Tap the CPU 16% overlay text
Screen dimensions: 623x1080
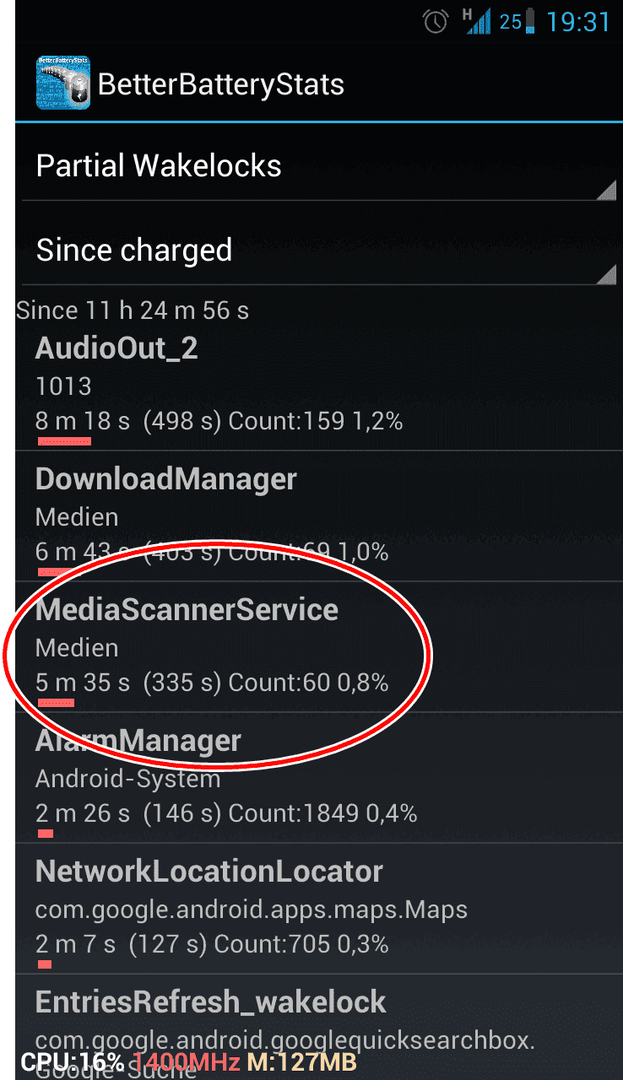[72, 1061]
